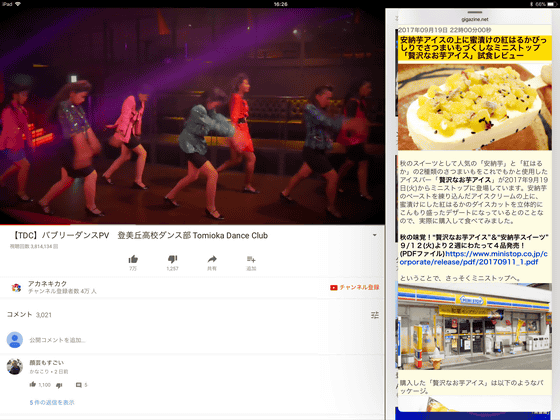Open the 贅沢なお芋アイス bold link in article
Viewport: 560px width, 420px height.
(x=466, y=180)
